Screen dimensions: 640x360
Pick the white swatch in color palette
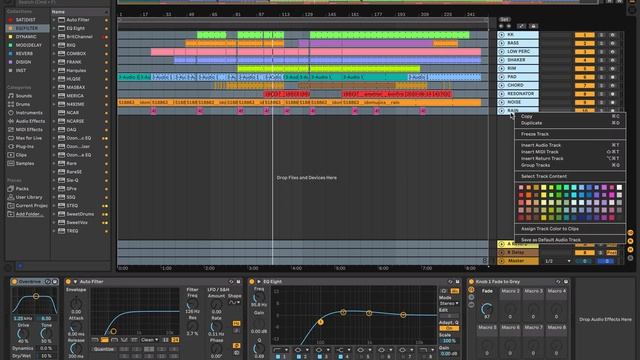pos(619,188)
